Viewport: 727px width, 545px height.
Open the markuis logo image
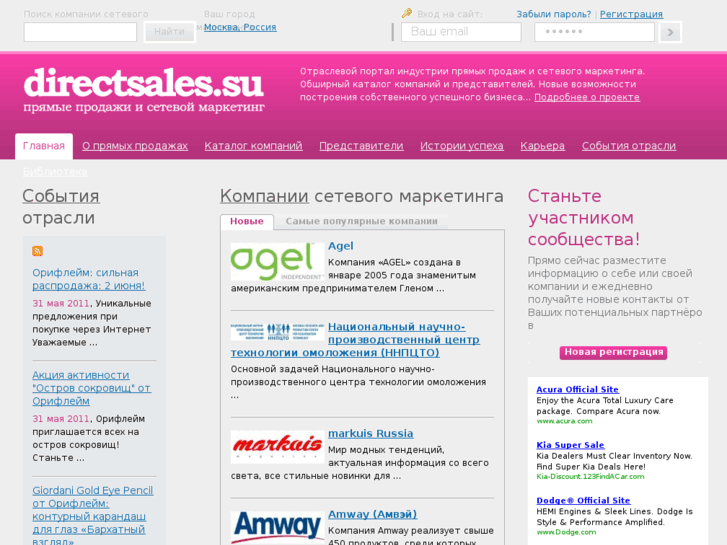tap(277, 447)
